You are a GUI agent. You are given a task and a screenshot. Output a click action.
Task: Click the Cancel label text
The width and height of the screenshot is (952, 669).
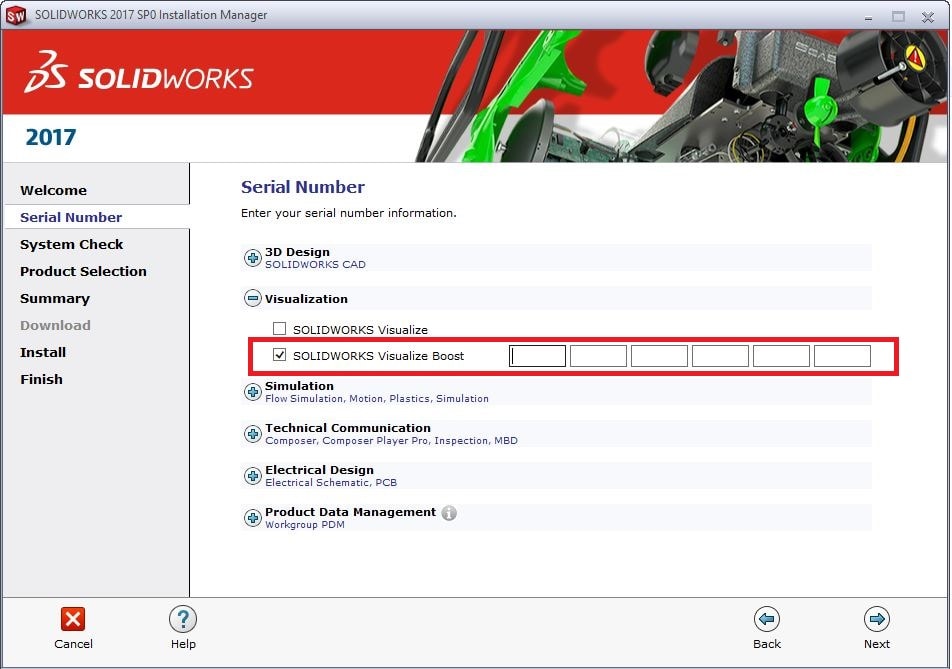tap(73, 644)
